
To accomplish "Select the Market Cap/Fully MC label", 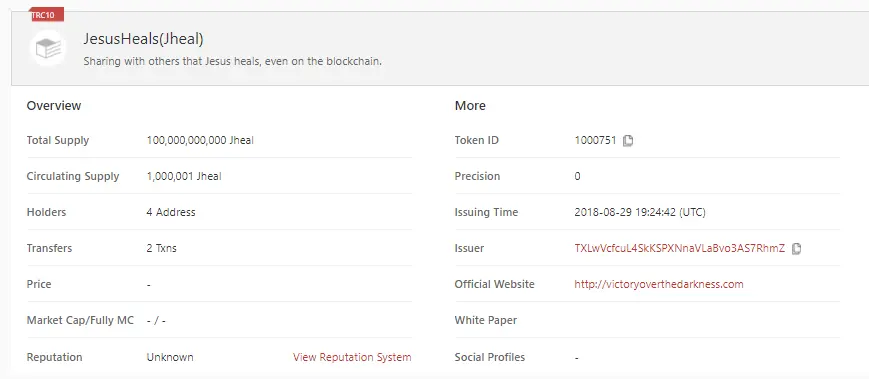I will [x=80, y=320].
